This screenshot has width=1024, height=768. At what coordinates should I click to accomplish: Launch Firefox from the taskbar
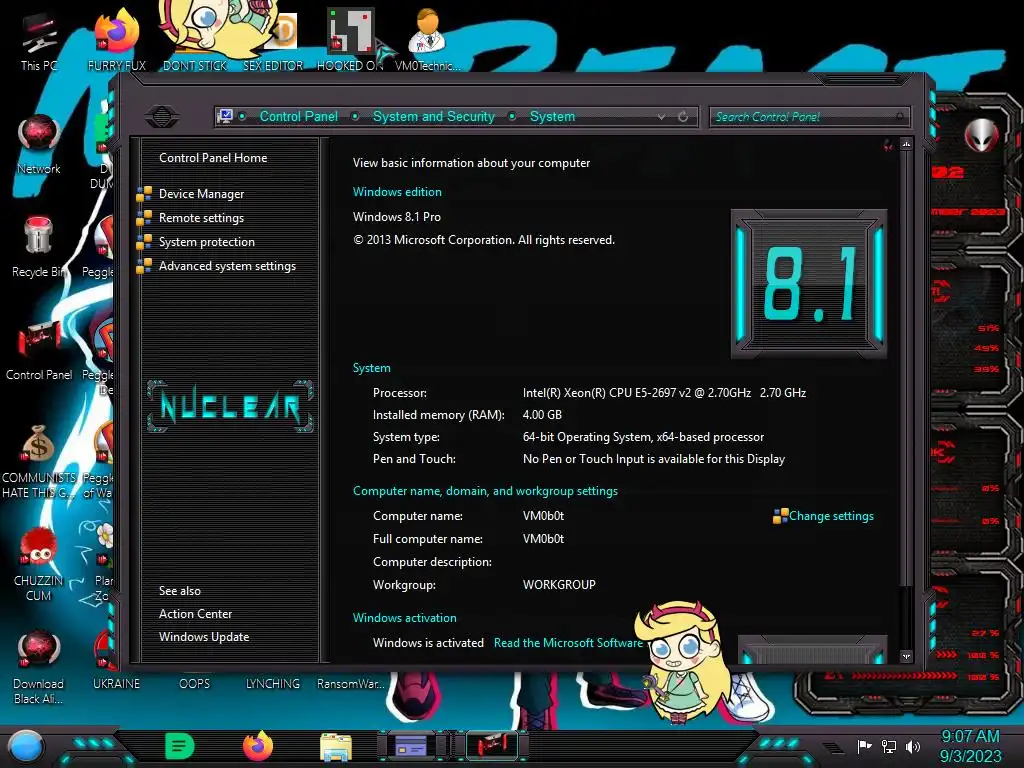(x=258, y=746)
